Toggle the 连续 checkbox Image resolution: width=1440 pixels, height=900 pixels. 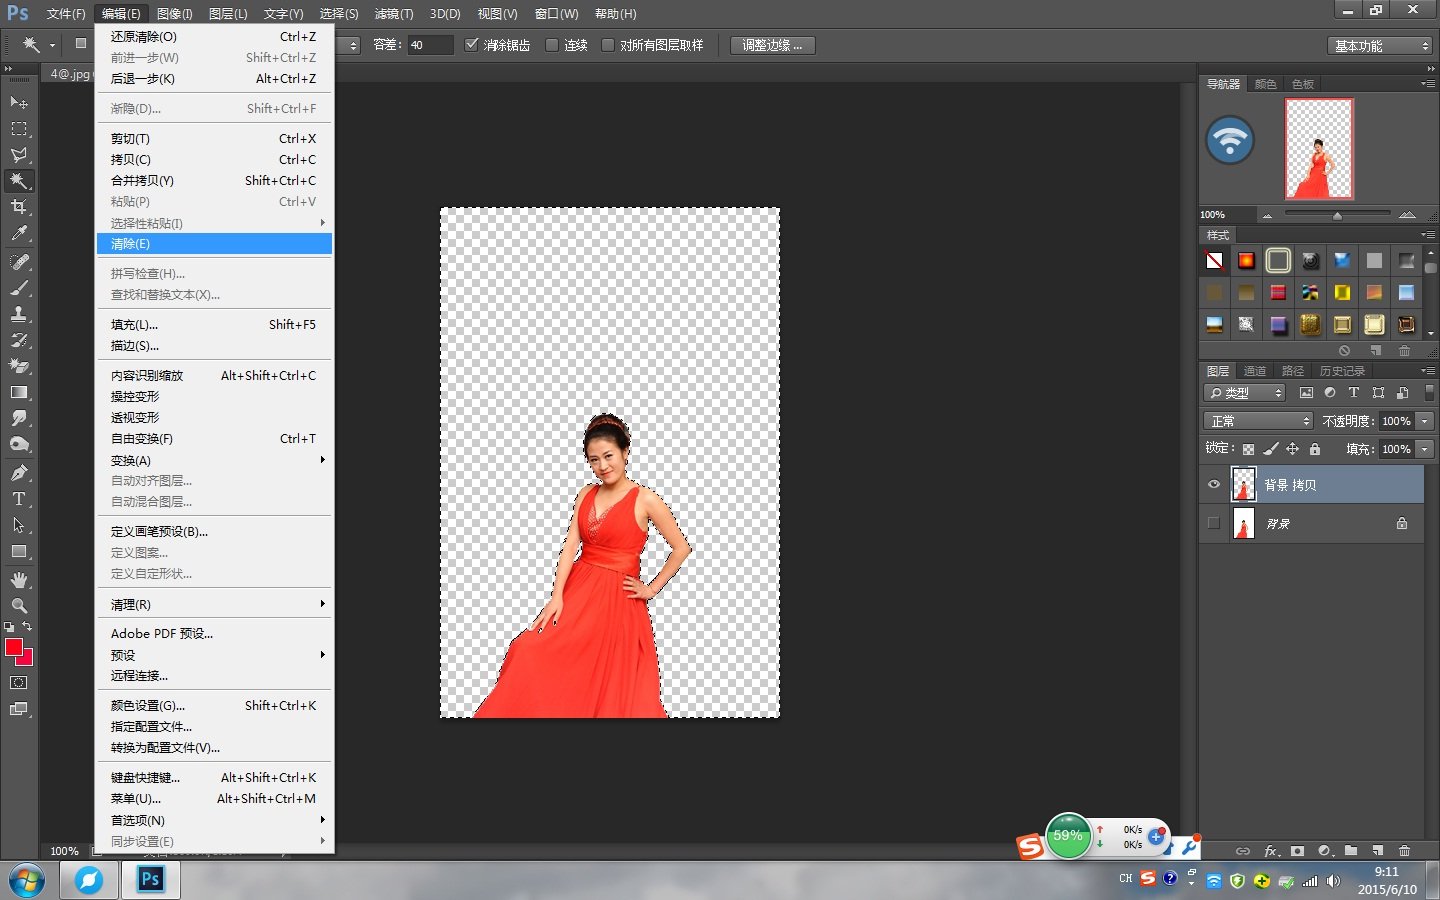552,45
